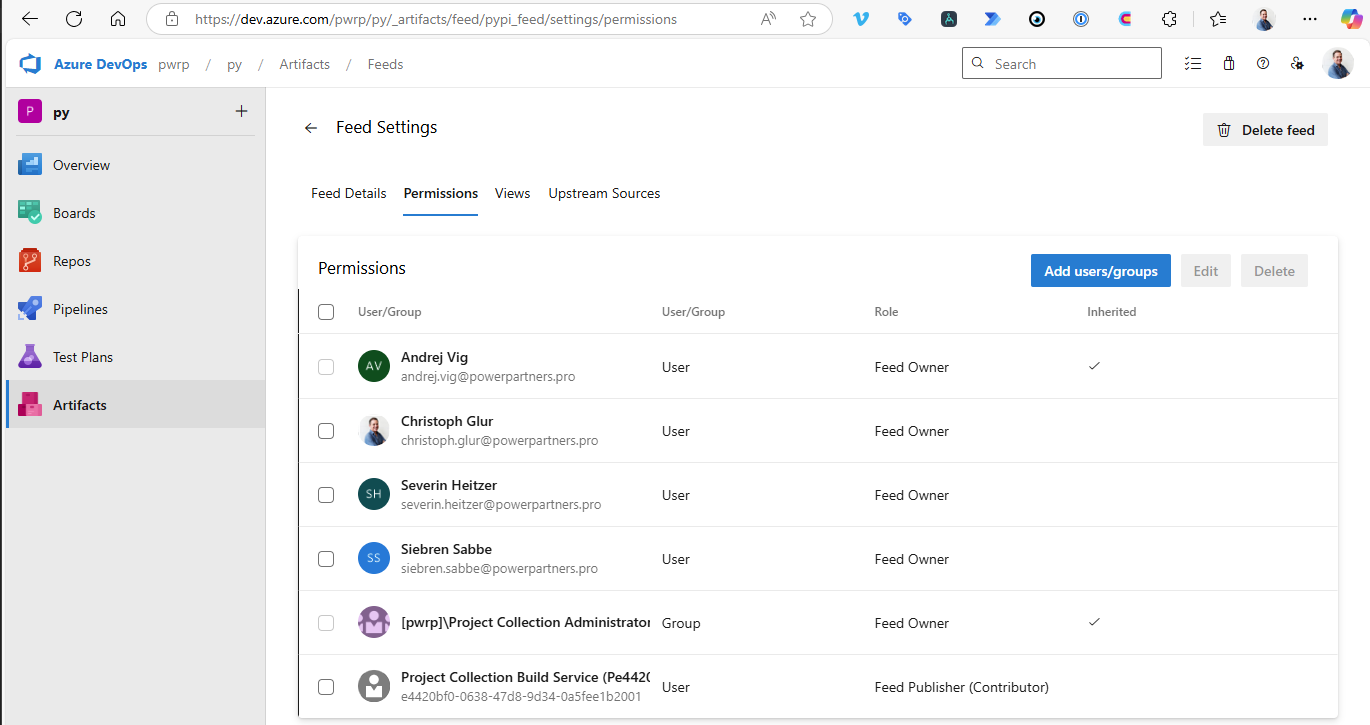1370x725 pixels.
Task: Select the Siebren Sabbe row checkbox
Action: [326, 559]
